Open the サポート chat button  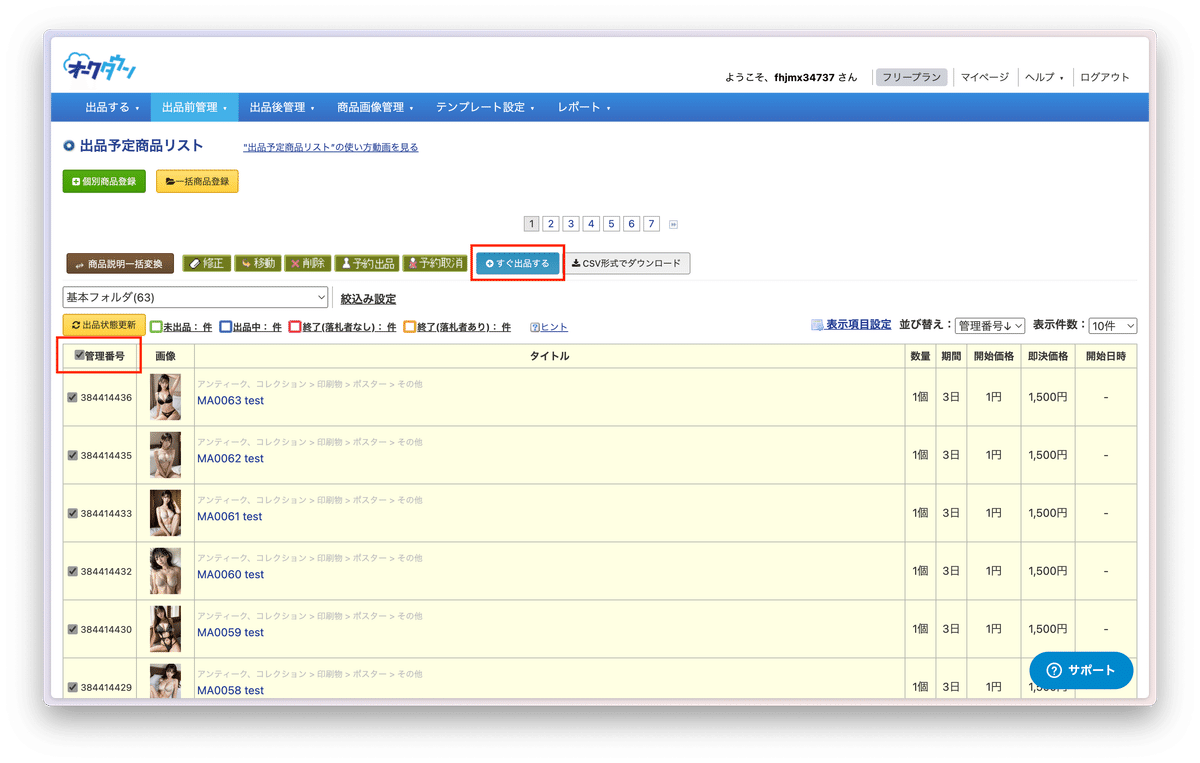pos(1081,670)
